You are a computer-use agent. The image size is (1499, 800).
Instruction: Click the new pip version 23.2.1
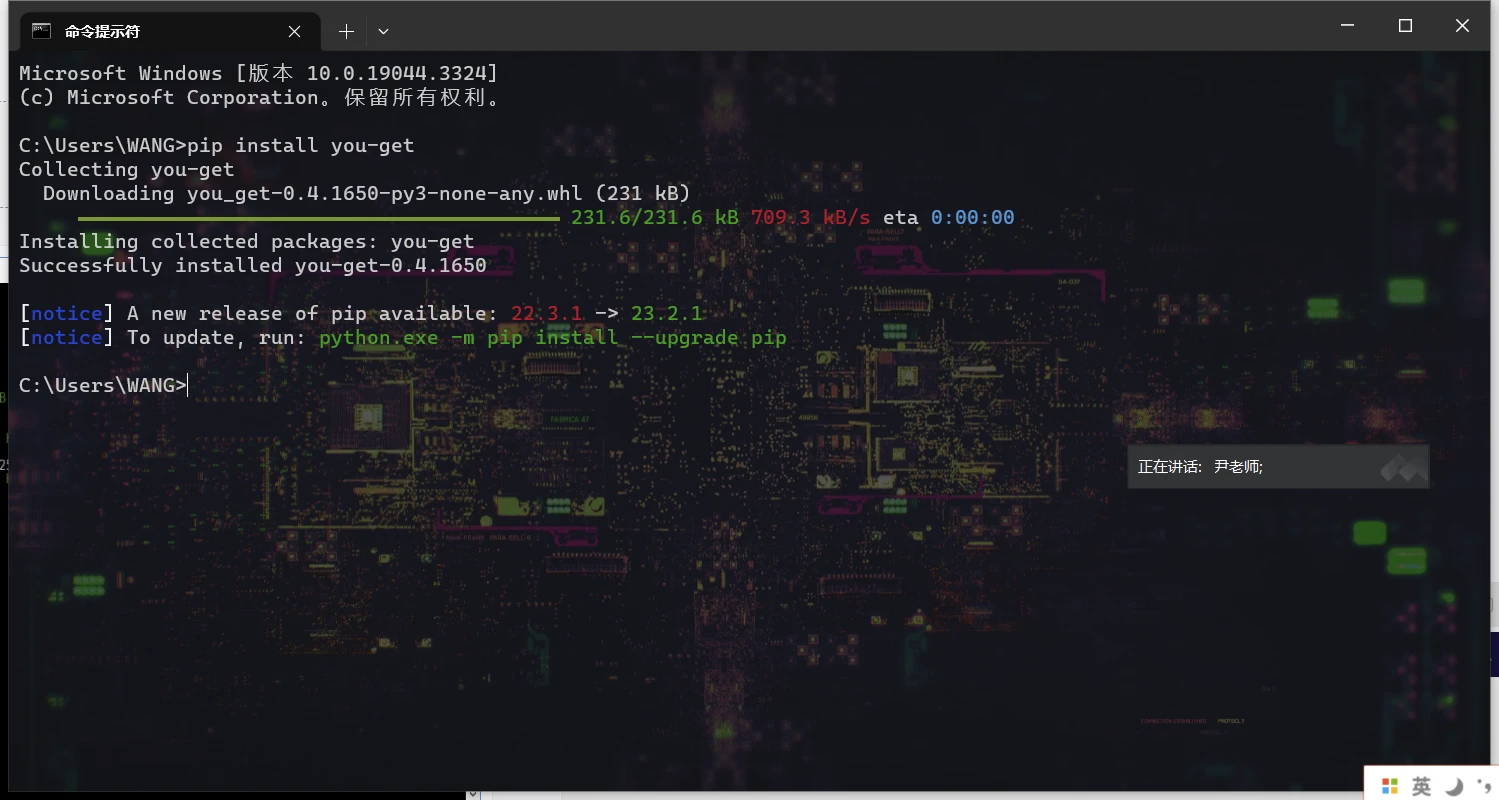tap(666, 313)
